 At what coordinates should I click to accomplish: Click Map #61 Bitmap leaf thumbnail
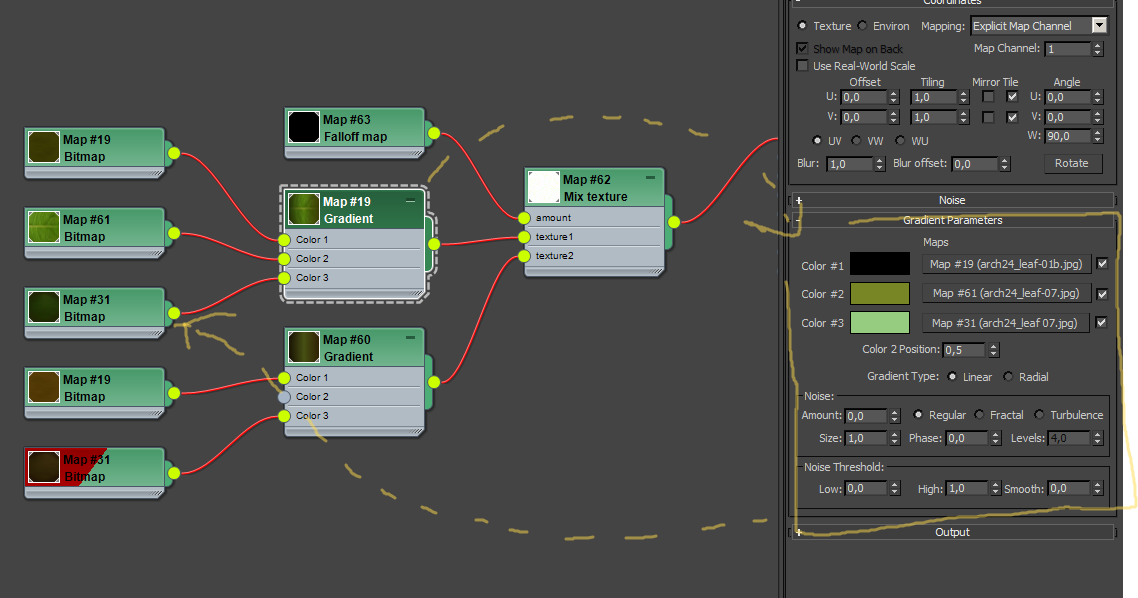(x=44, y=227)
